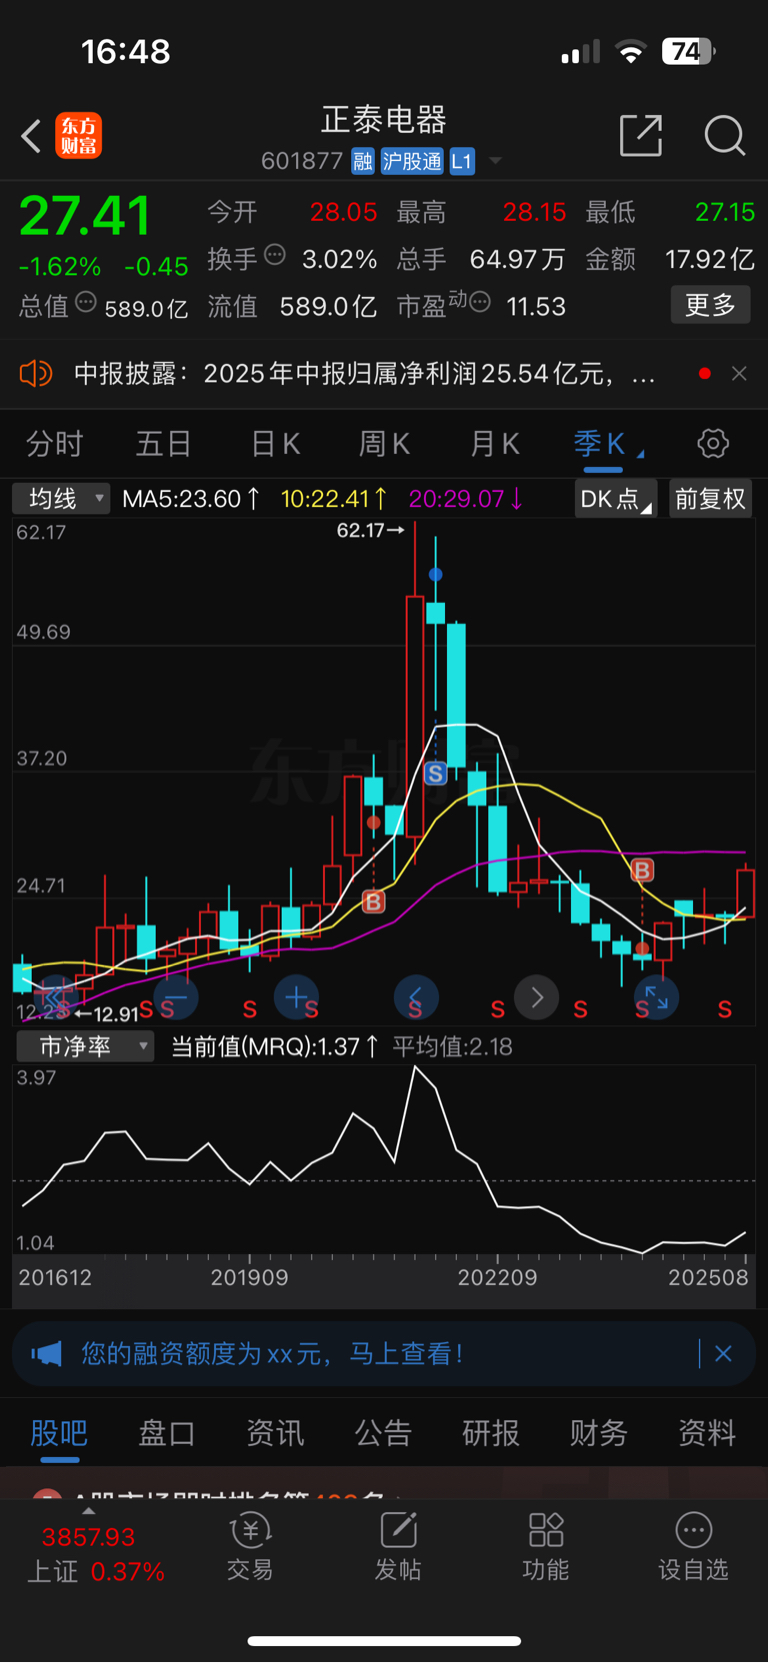Open the 中报披露 news headline
The width and height of the screenshot is (768, 1663).
pos(364,374)
